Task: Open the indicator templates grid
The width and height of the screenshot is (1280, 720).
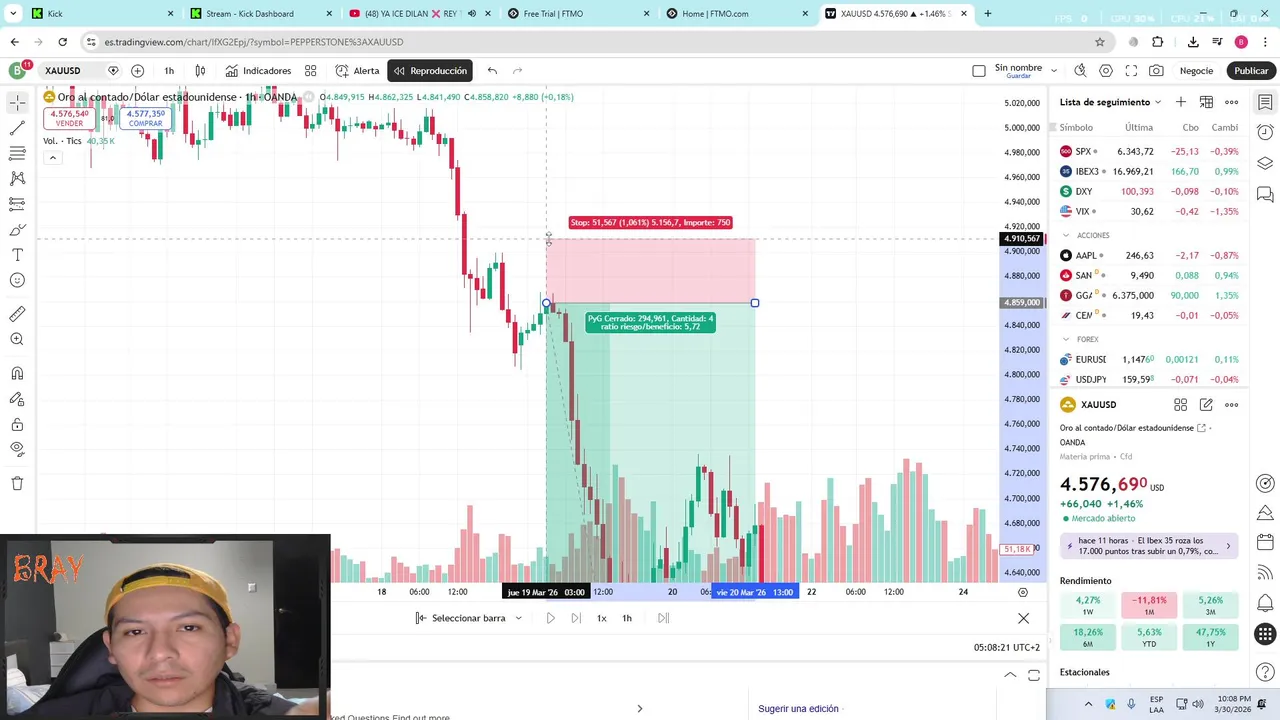Action: coord(311,71)
